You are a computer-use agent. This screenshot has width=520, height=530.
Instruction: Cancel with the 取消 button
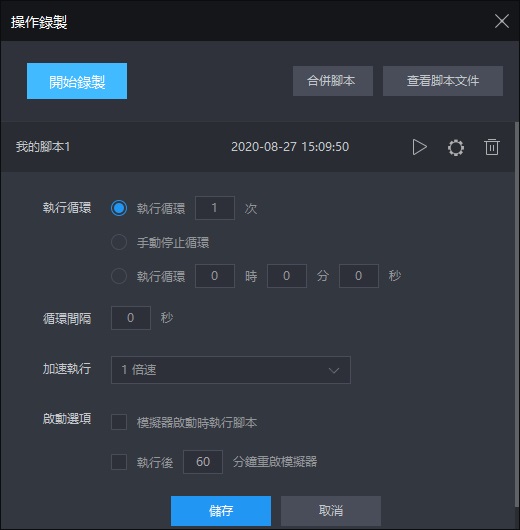coord(331,511)
